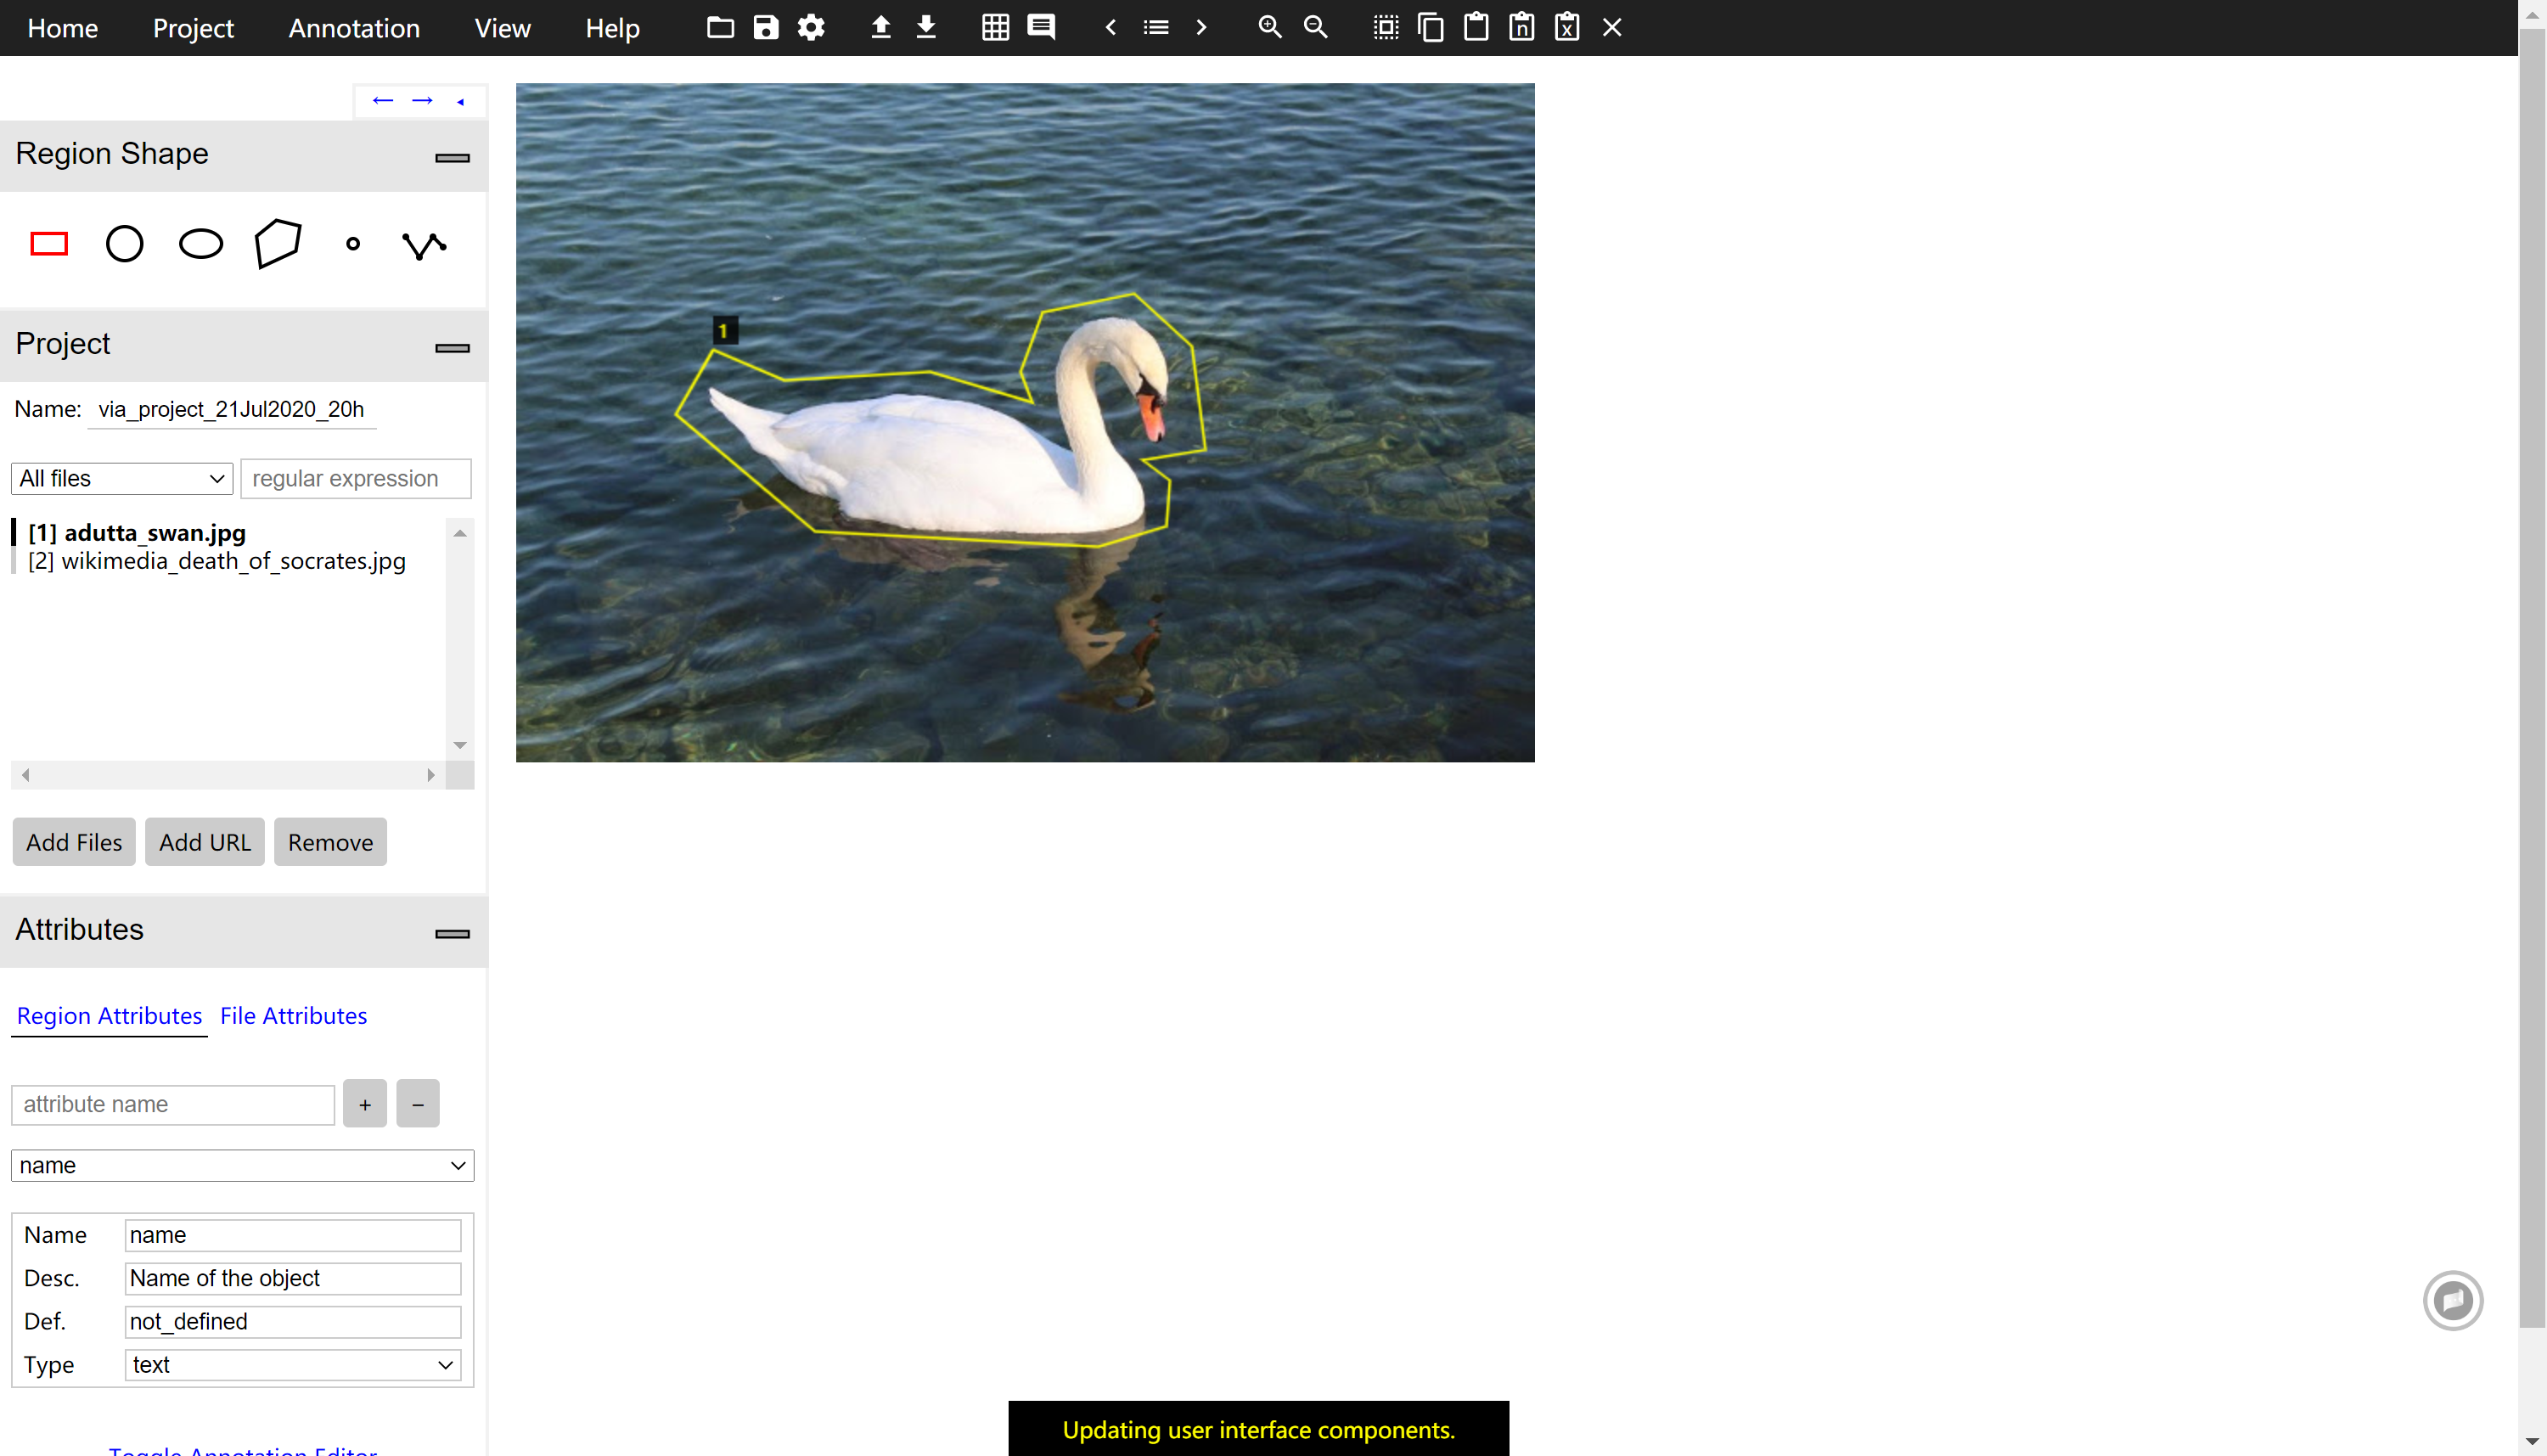Switch to File Attributes tab
The height and width of the screenshot is (1456, 2547).
(x=293, y=1016)
